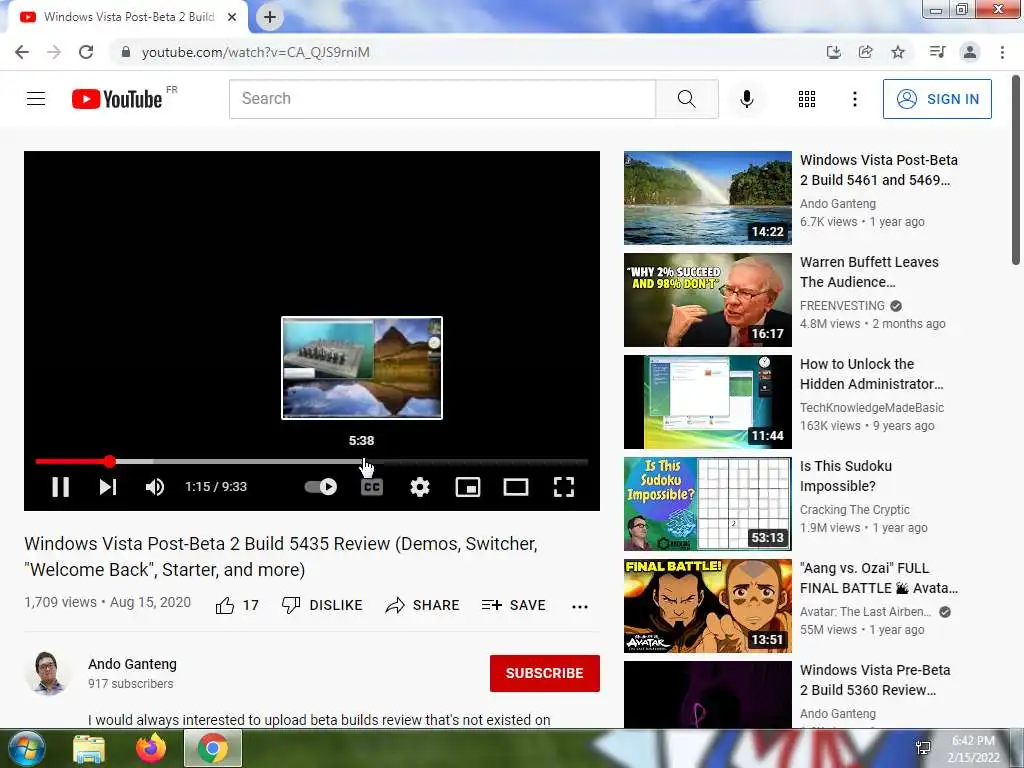Open the Chrome three-dot menu
1024x768 pixels.
[x=1002, y=52]
